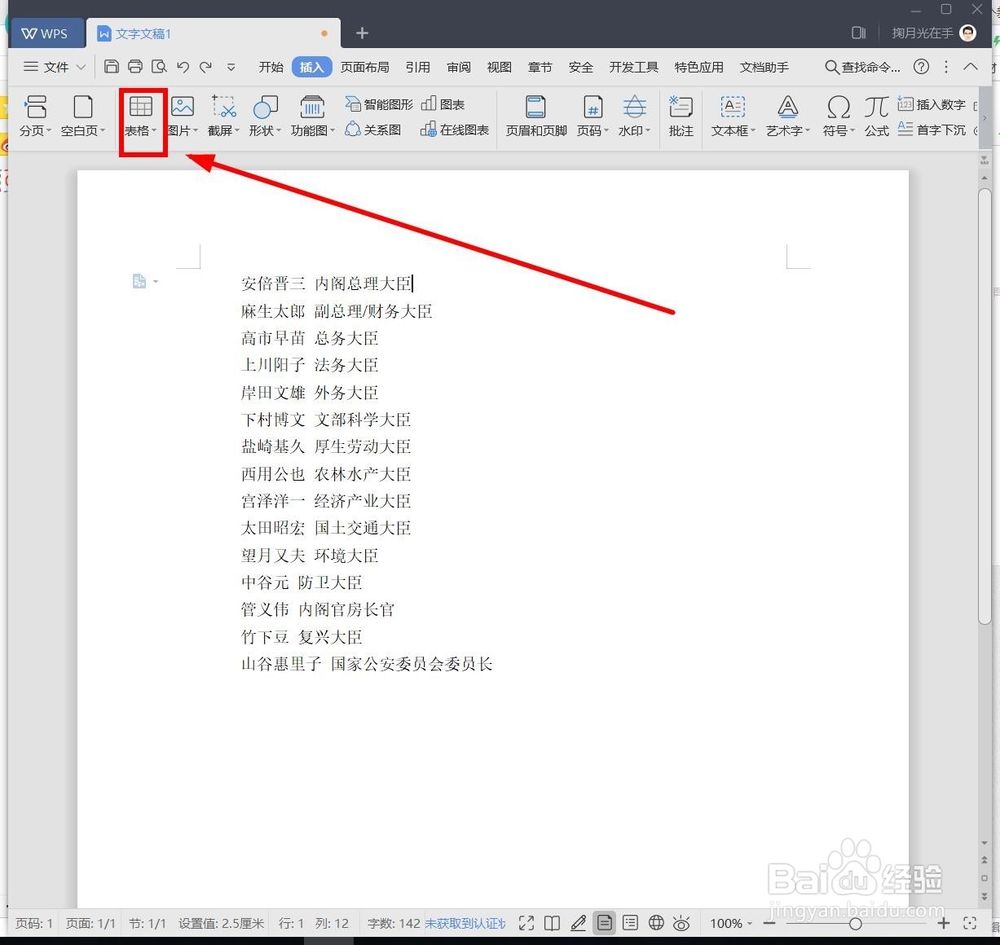Open the zoom percentage 100% dropdown
Viewport: 1000px width, 945px height.
(x=731, y=923)
